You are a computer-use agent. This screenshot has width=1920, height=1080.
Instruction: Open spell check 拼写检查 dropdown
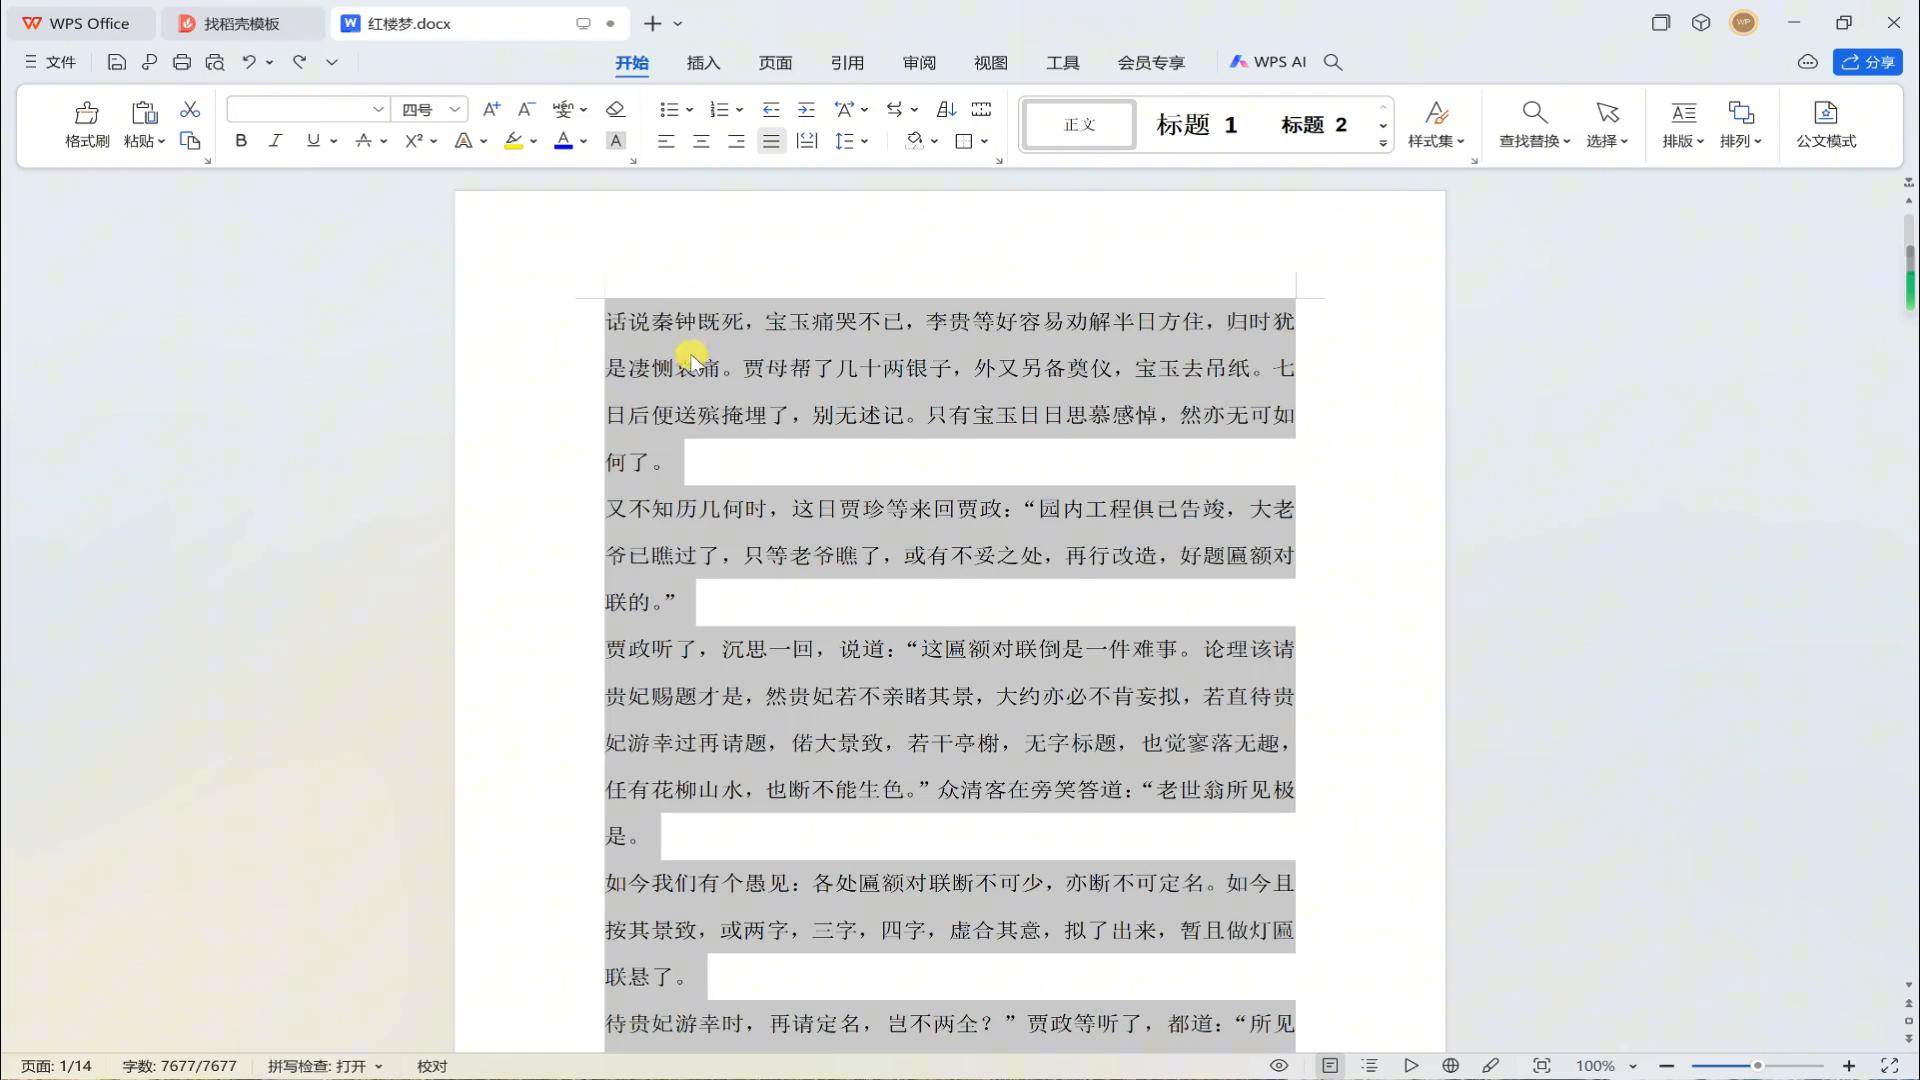tap(379, 1067)
